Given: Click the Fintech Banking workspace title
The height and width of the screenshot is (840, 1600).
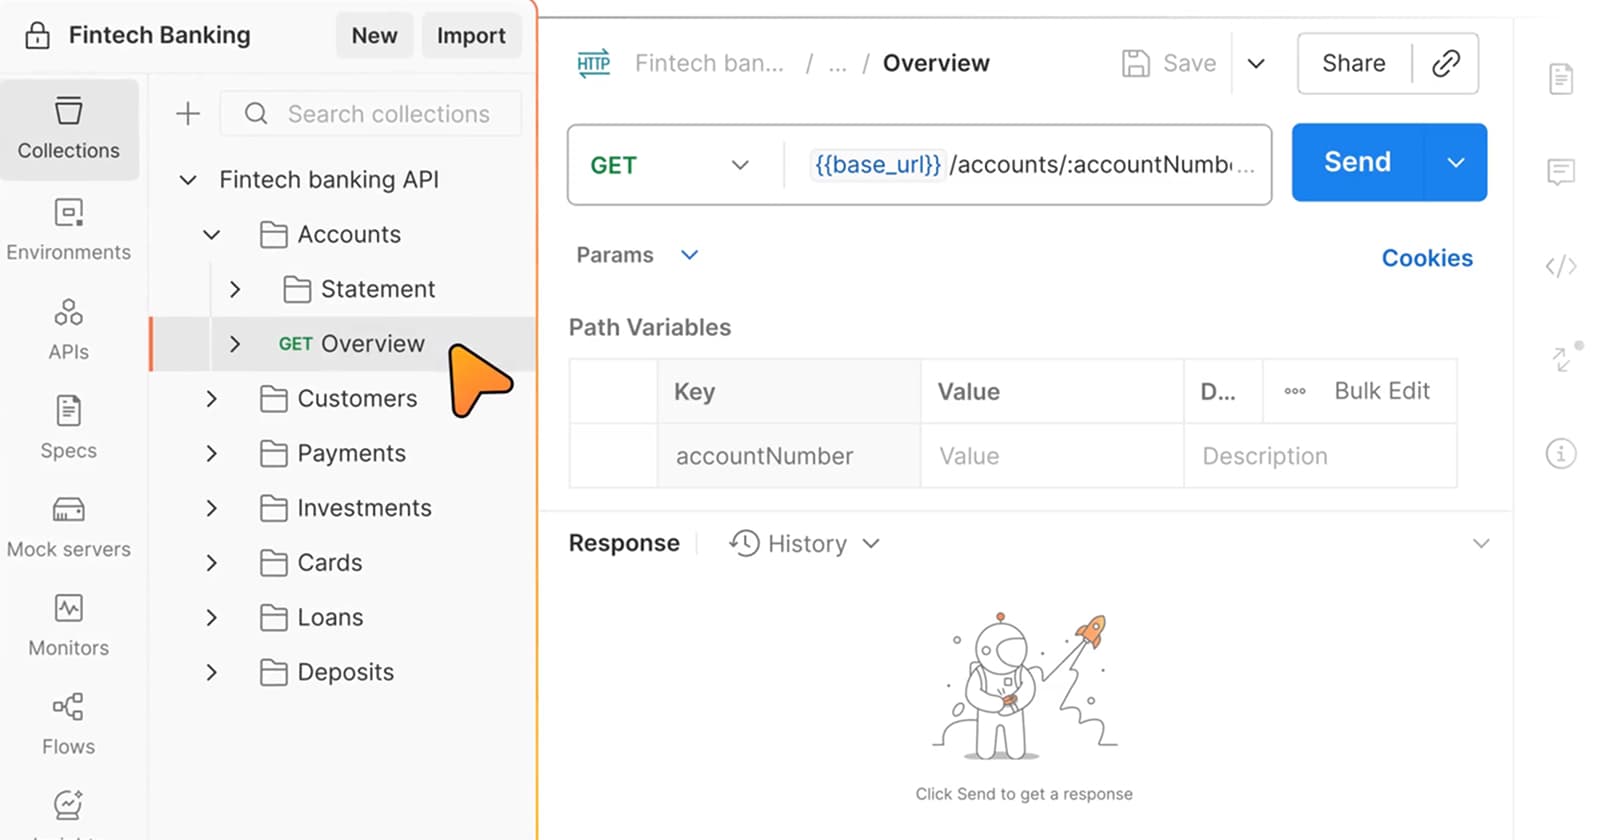Looking at the screenshot, I should point(160,36).
